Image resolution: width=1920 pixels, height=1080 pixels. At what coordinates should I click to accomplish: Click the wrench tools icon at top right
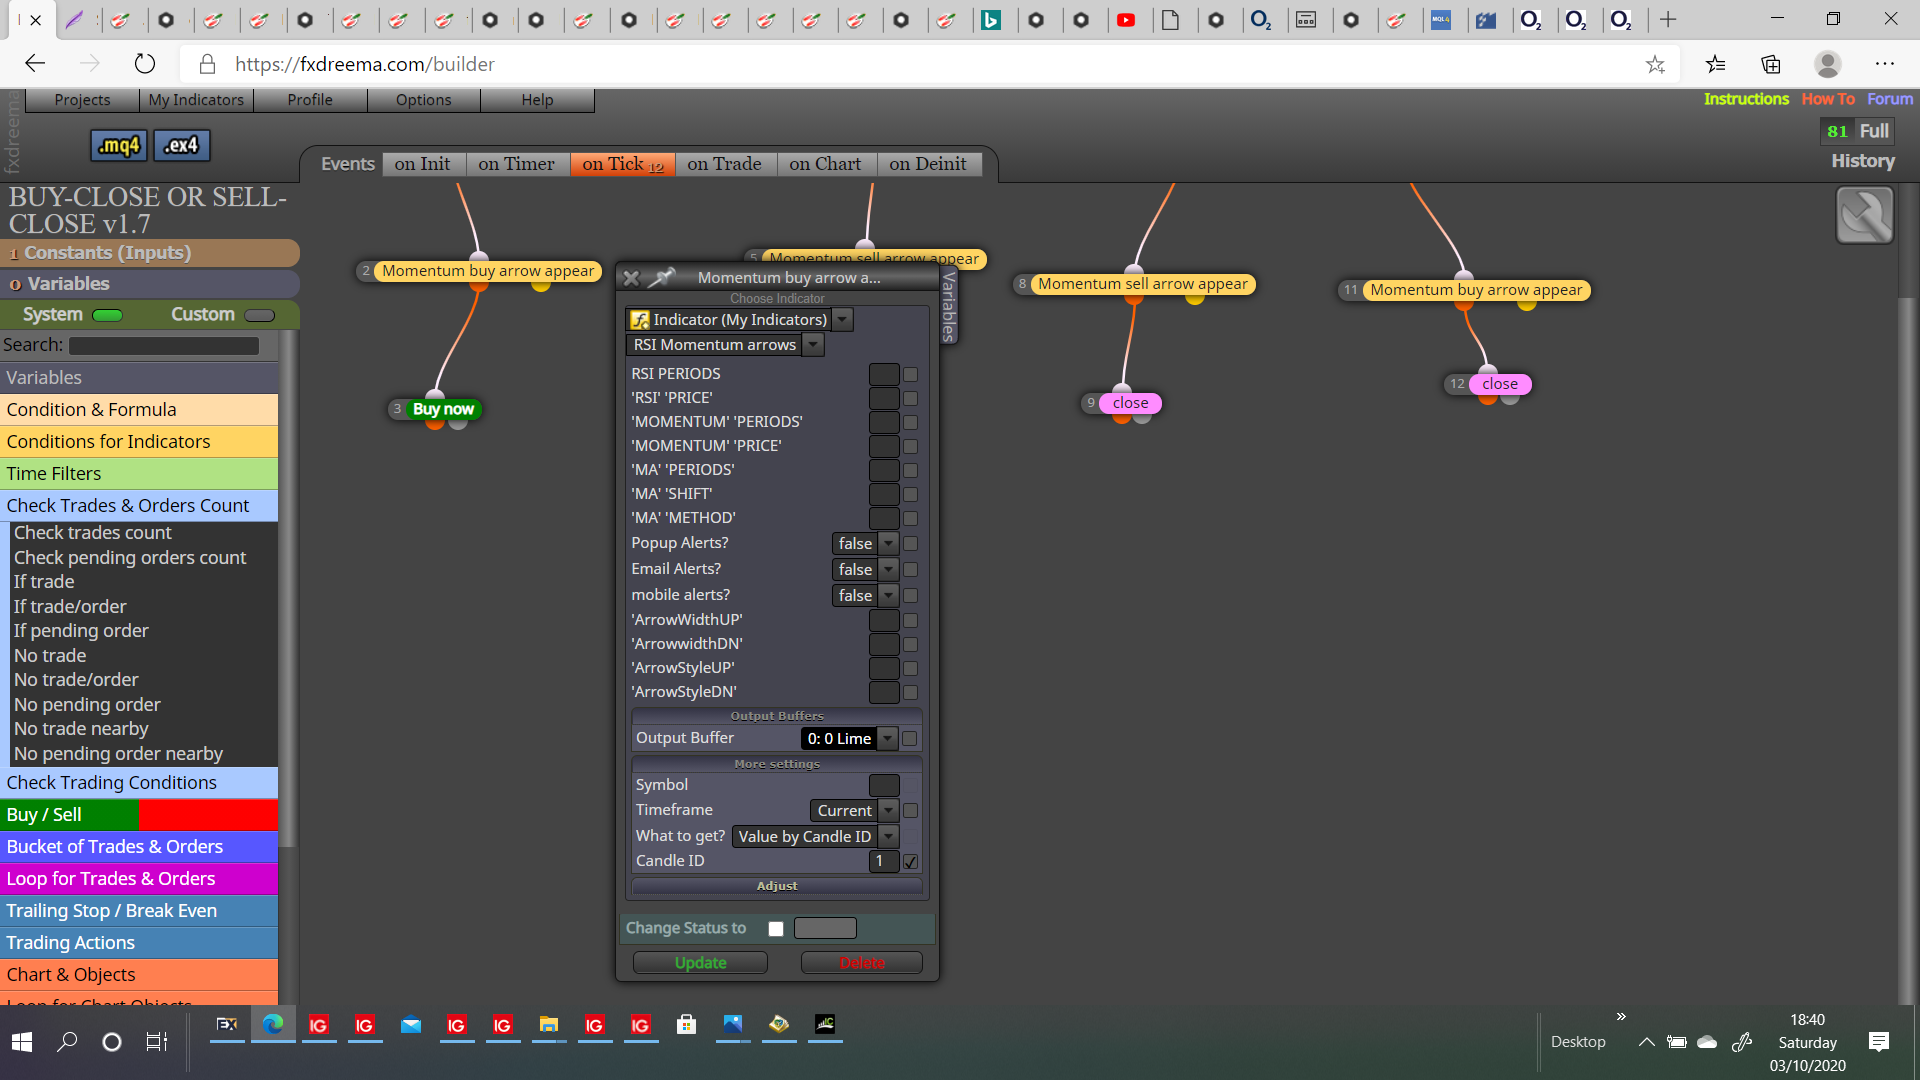[1864, 215]
